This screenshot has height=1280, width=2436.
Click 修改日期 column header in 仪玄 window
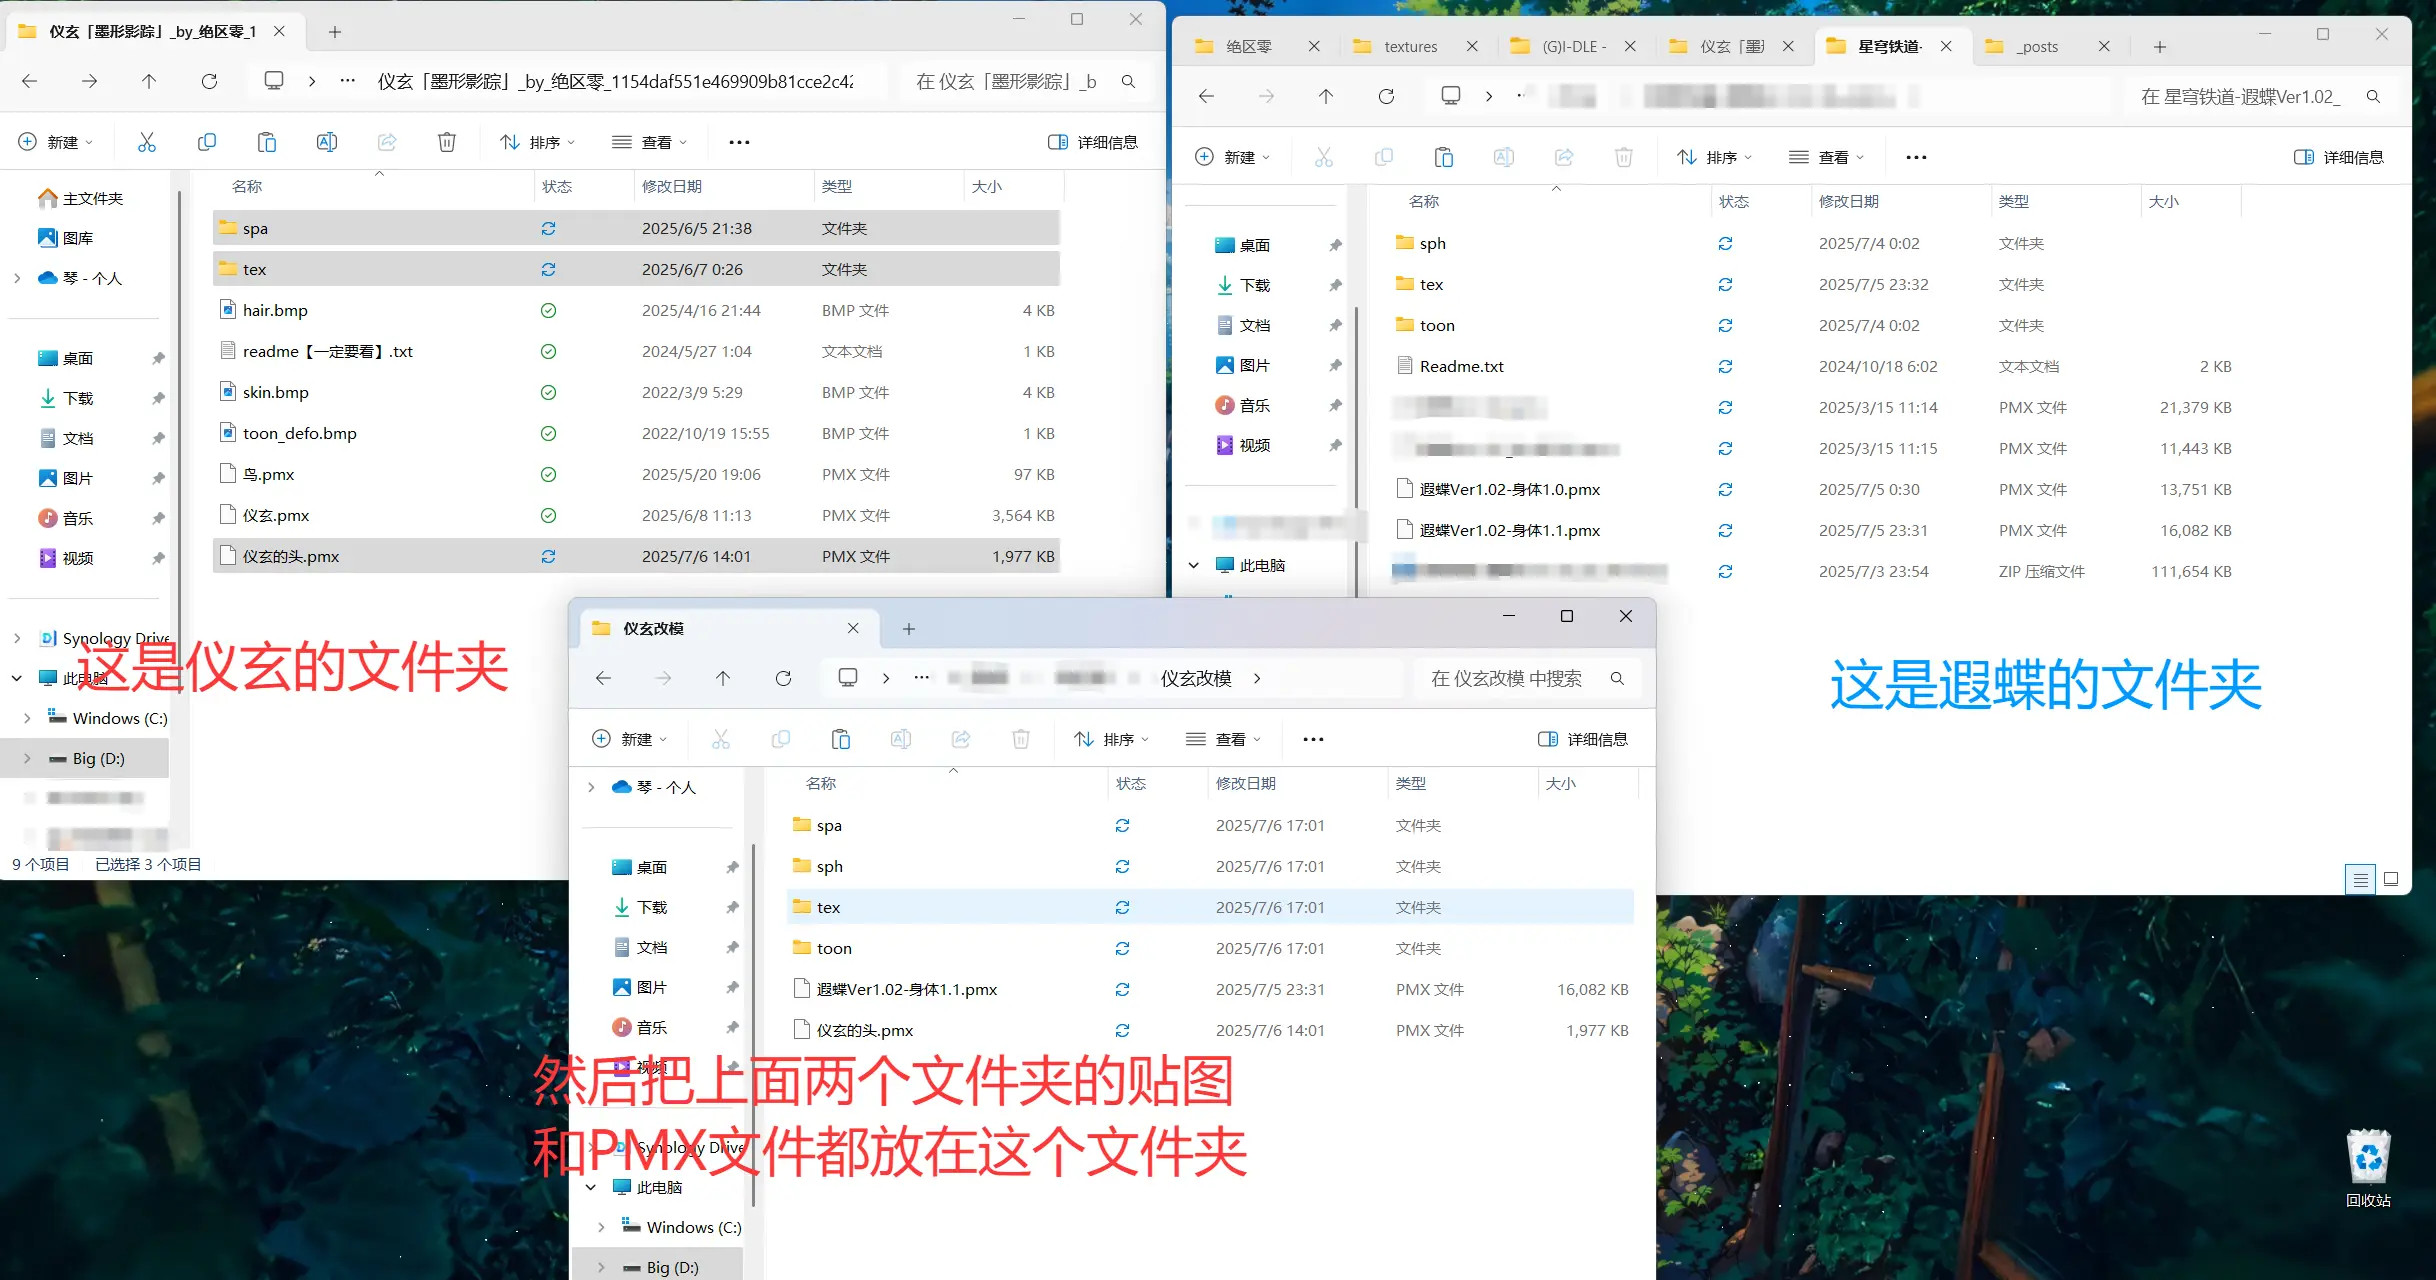672,186
